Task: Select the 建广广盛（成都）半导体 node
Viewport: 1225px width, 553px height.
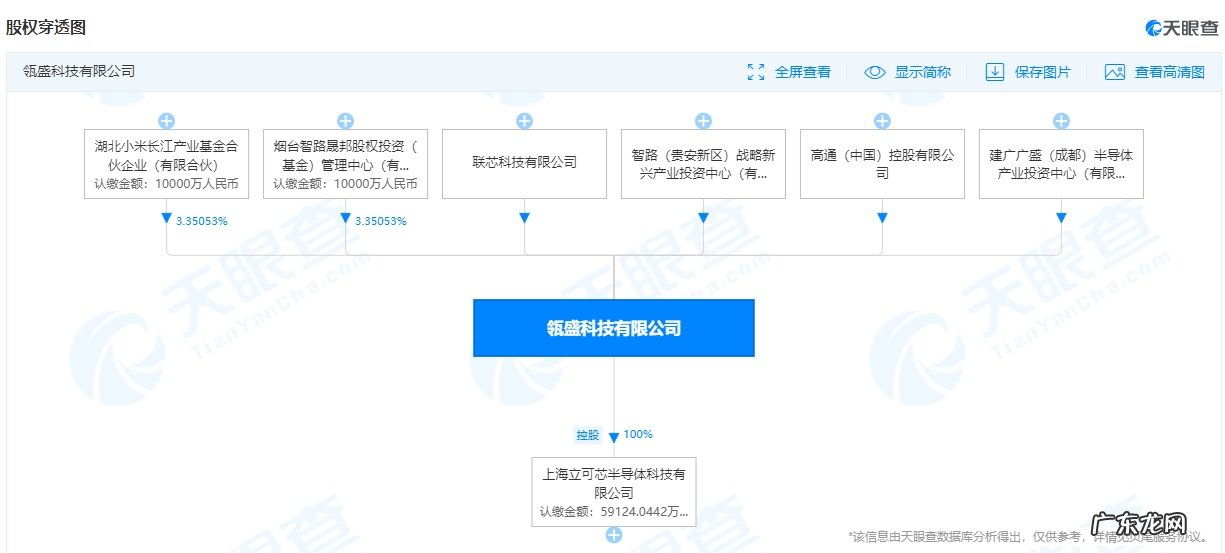Action: coord(1061,164)
